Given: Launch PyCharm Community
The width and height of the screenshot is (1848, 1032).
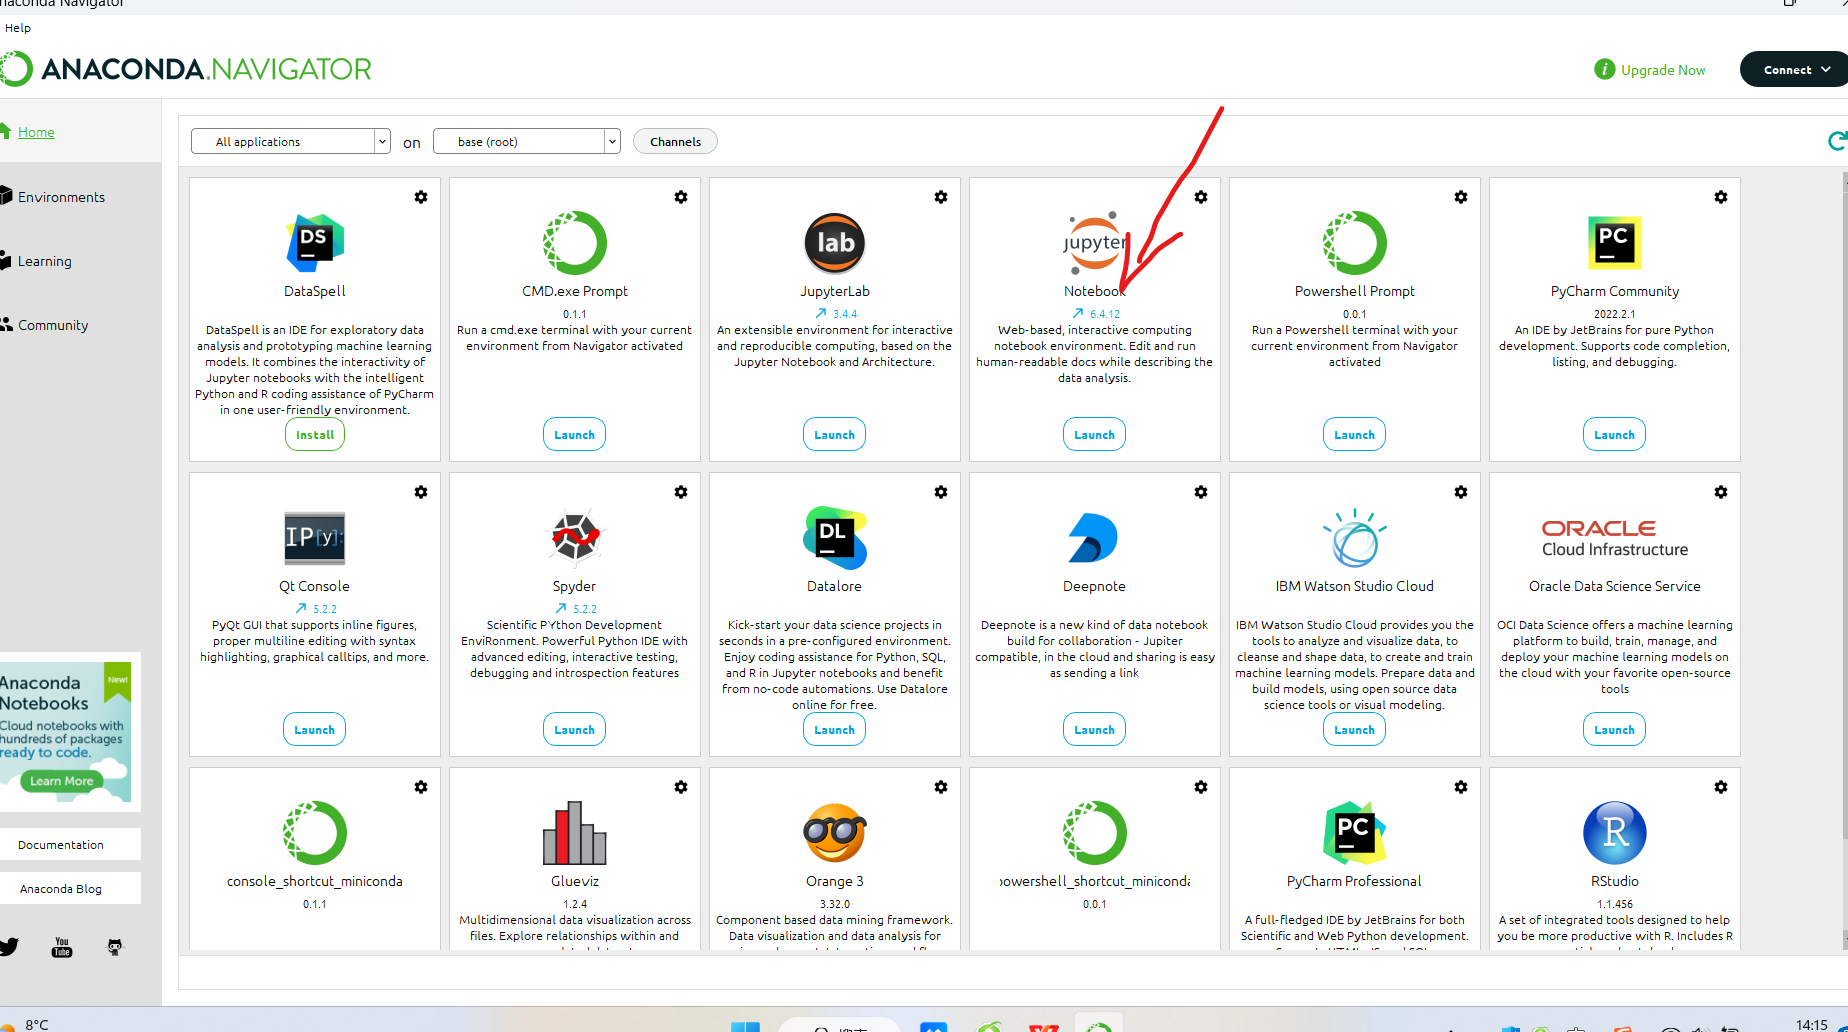Looking at the screenshot, I should (x=1615, y=434).
